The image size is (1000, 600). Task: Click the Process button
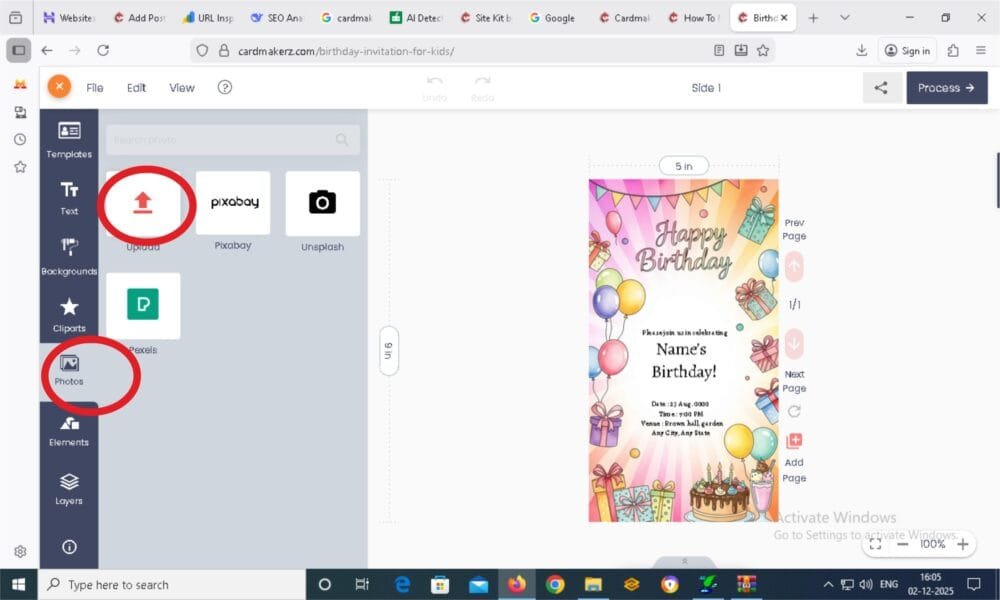945,87
